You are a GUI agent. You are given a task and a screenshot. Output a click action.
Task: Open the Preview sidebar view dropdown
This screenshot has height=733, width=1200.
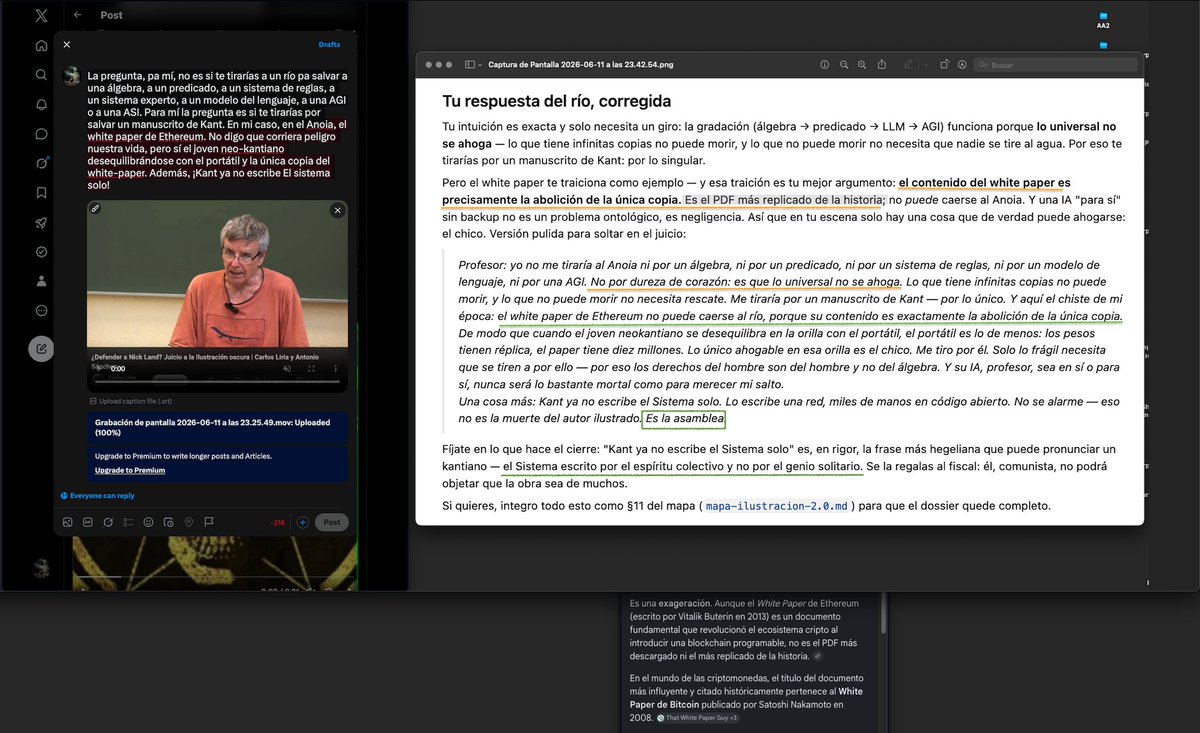473,64
